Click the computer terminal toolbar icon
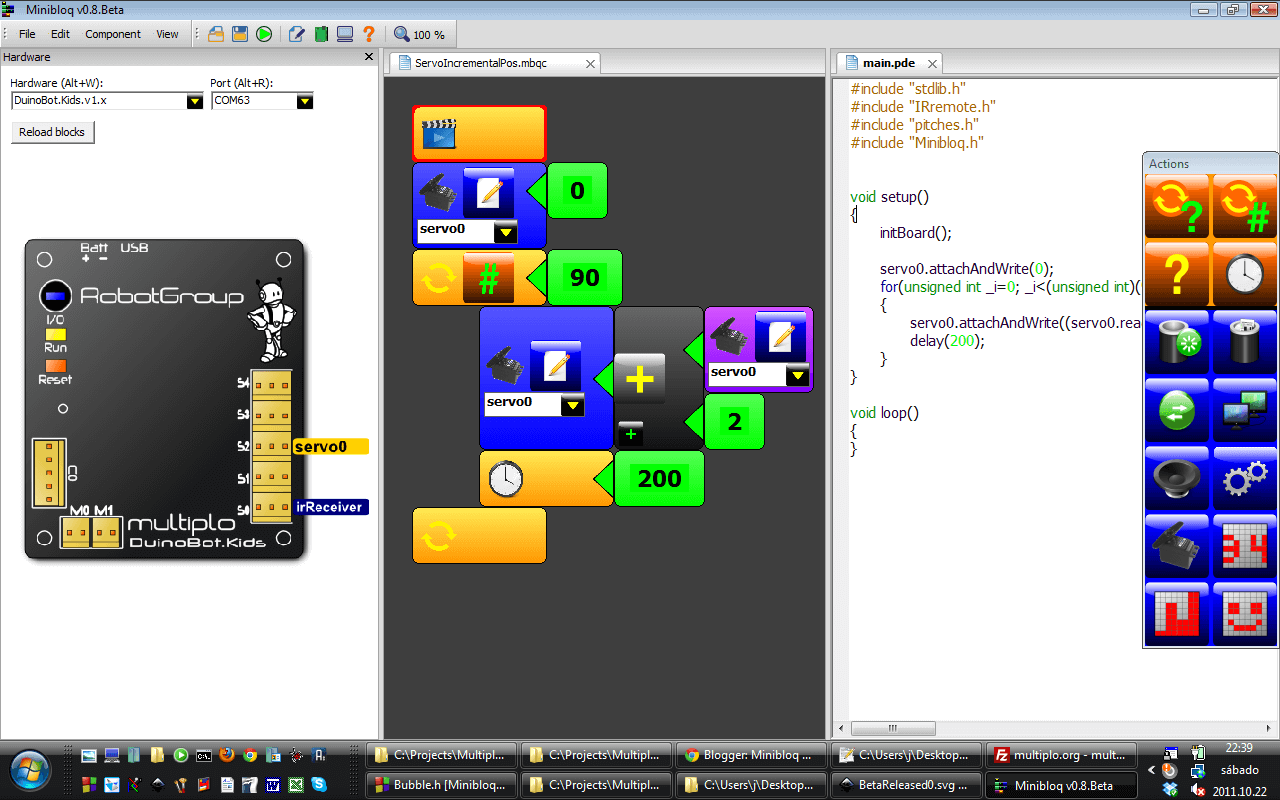This screenshot has width=1280, height=800. point(345,34)
